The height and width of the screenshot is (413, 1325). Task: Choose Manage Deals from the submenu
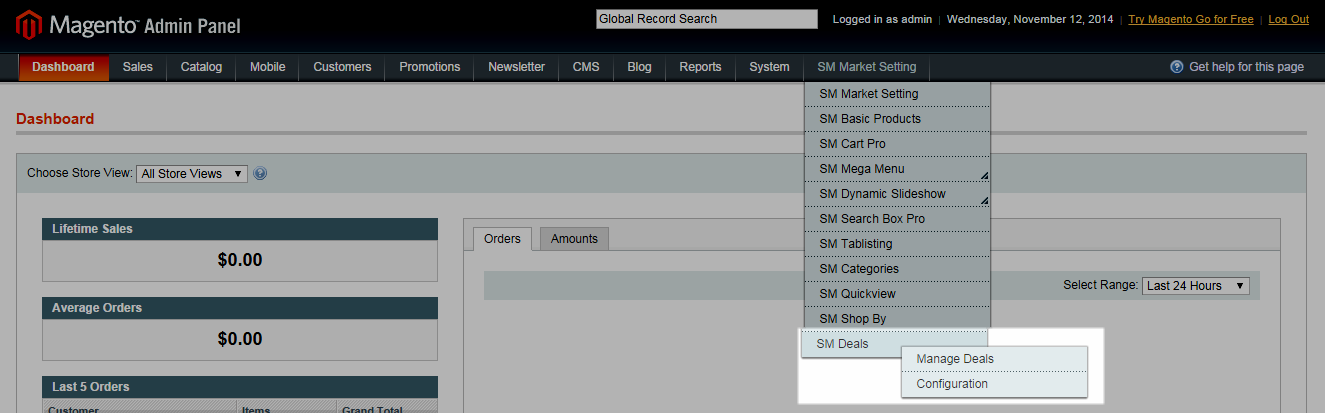(994, 359)
